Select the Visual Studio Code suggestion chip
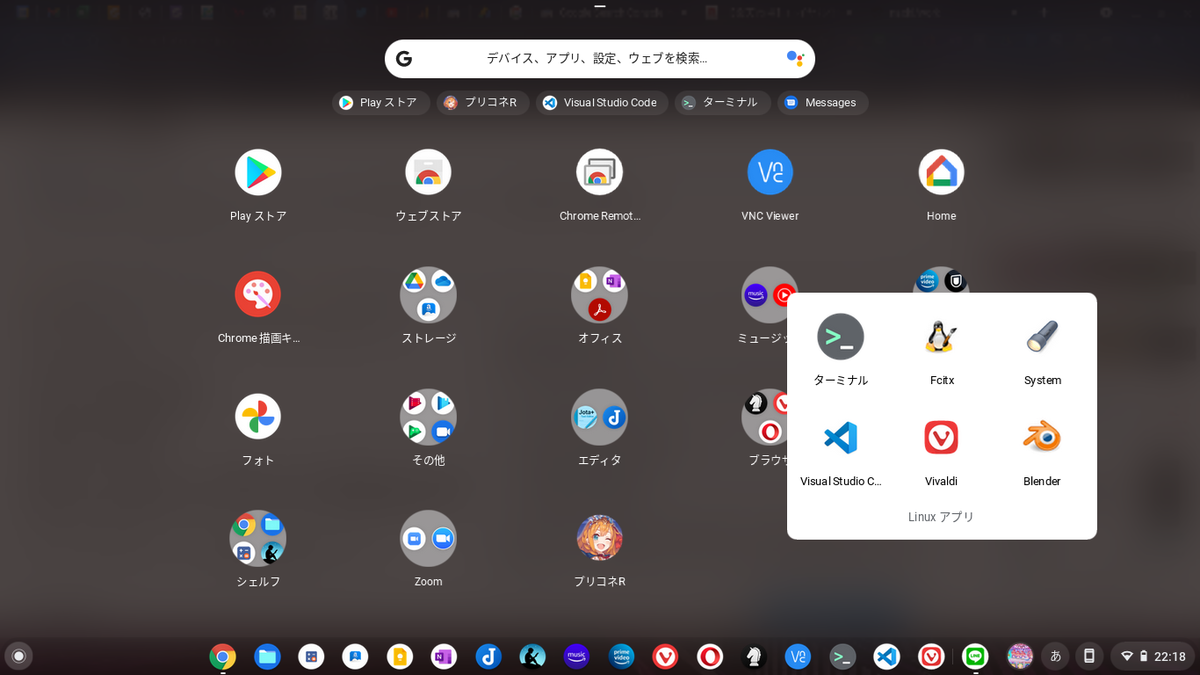Image resolution: width=1200 pixels, height=675 pixels. [602, 102]
